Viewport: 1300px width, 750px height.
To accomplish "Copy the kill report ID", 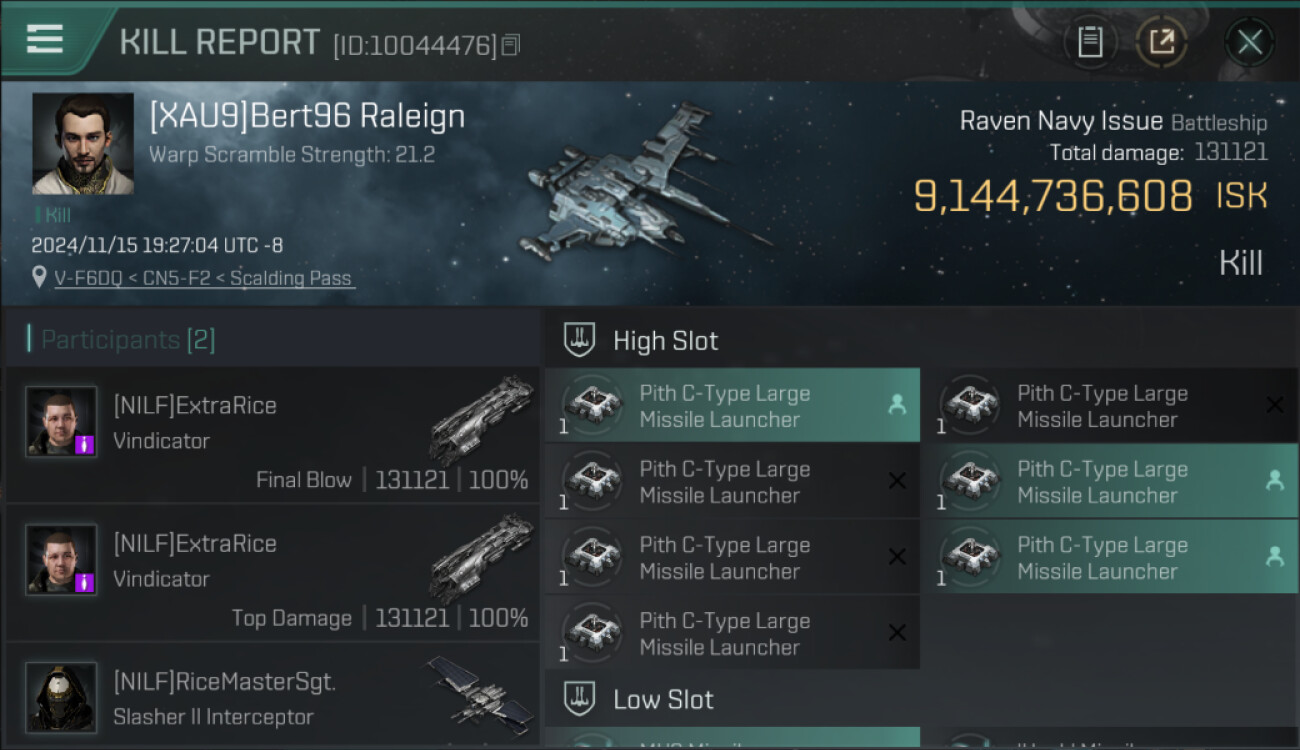I will tap(511, 44).
